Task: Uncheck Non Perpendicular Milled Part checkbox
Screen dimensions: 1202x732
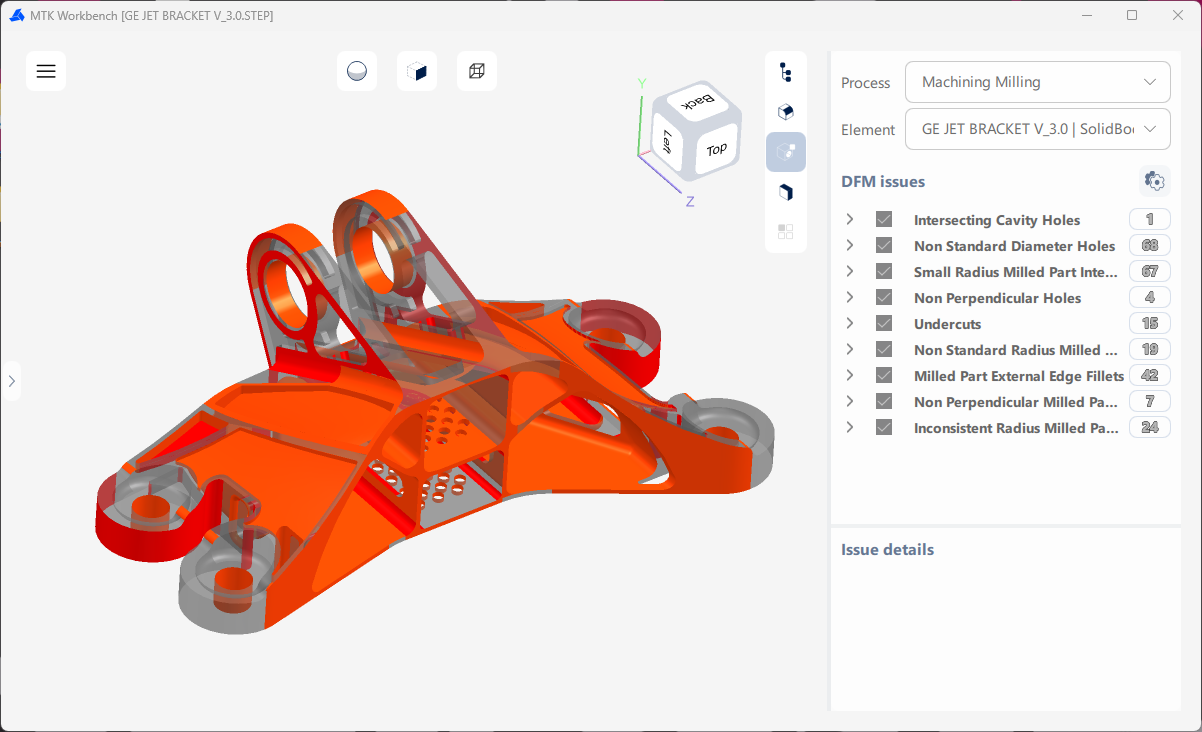Action: pos(884,402)
